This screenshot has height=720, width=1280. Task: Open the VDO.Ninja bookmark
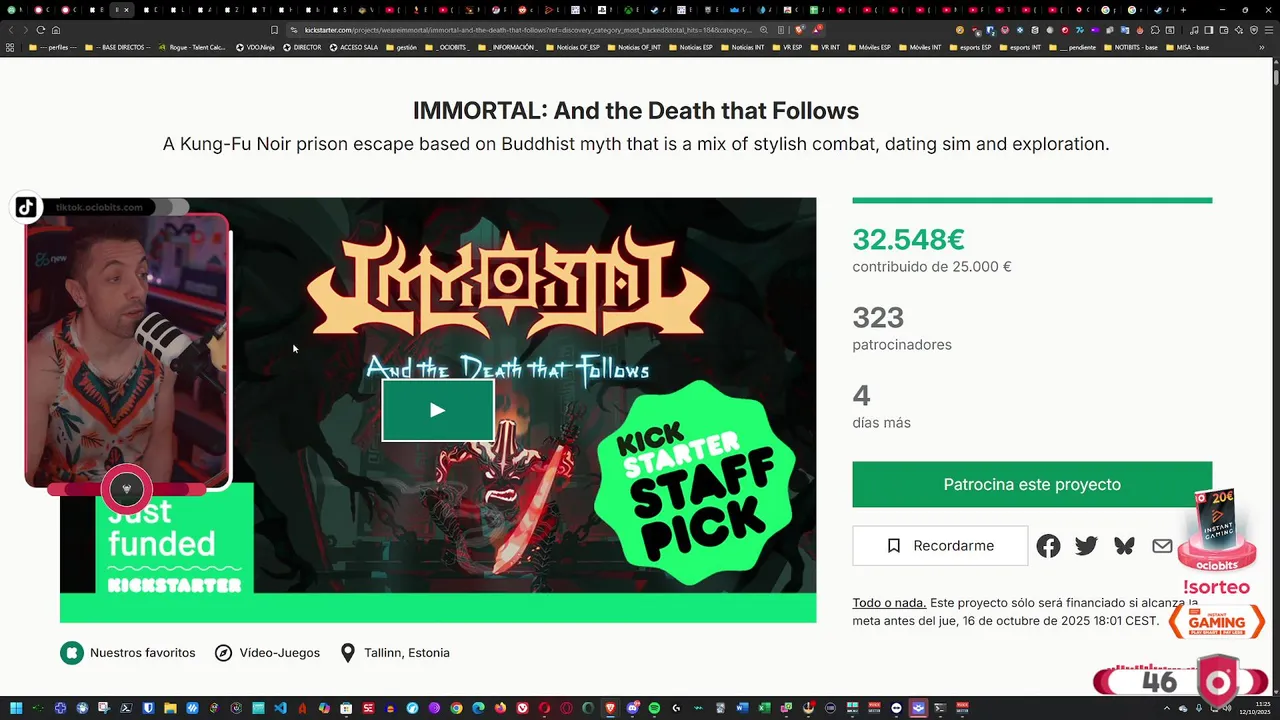255,47
